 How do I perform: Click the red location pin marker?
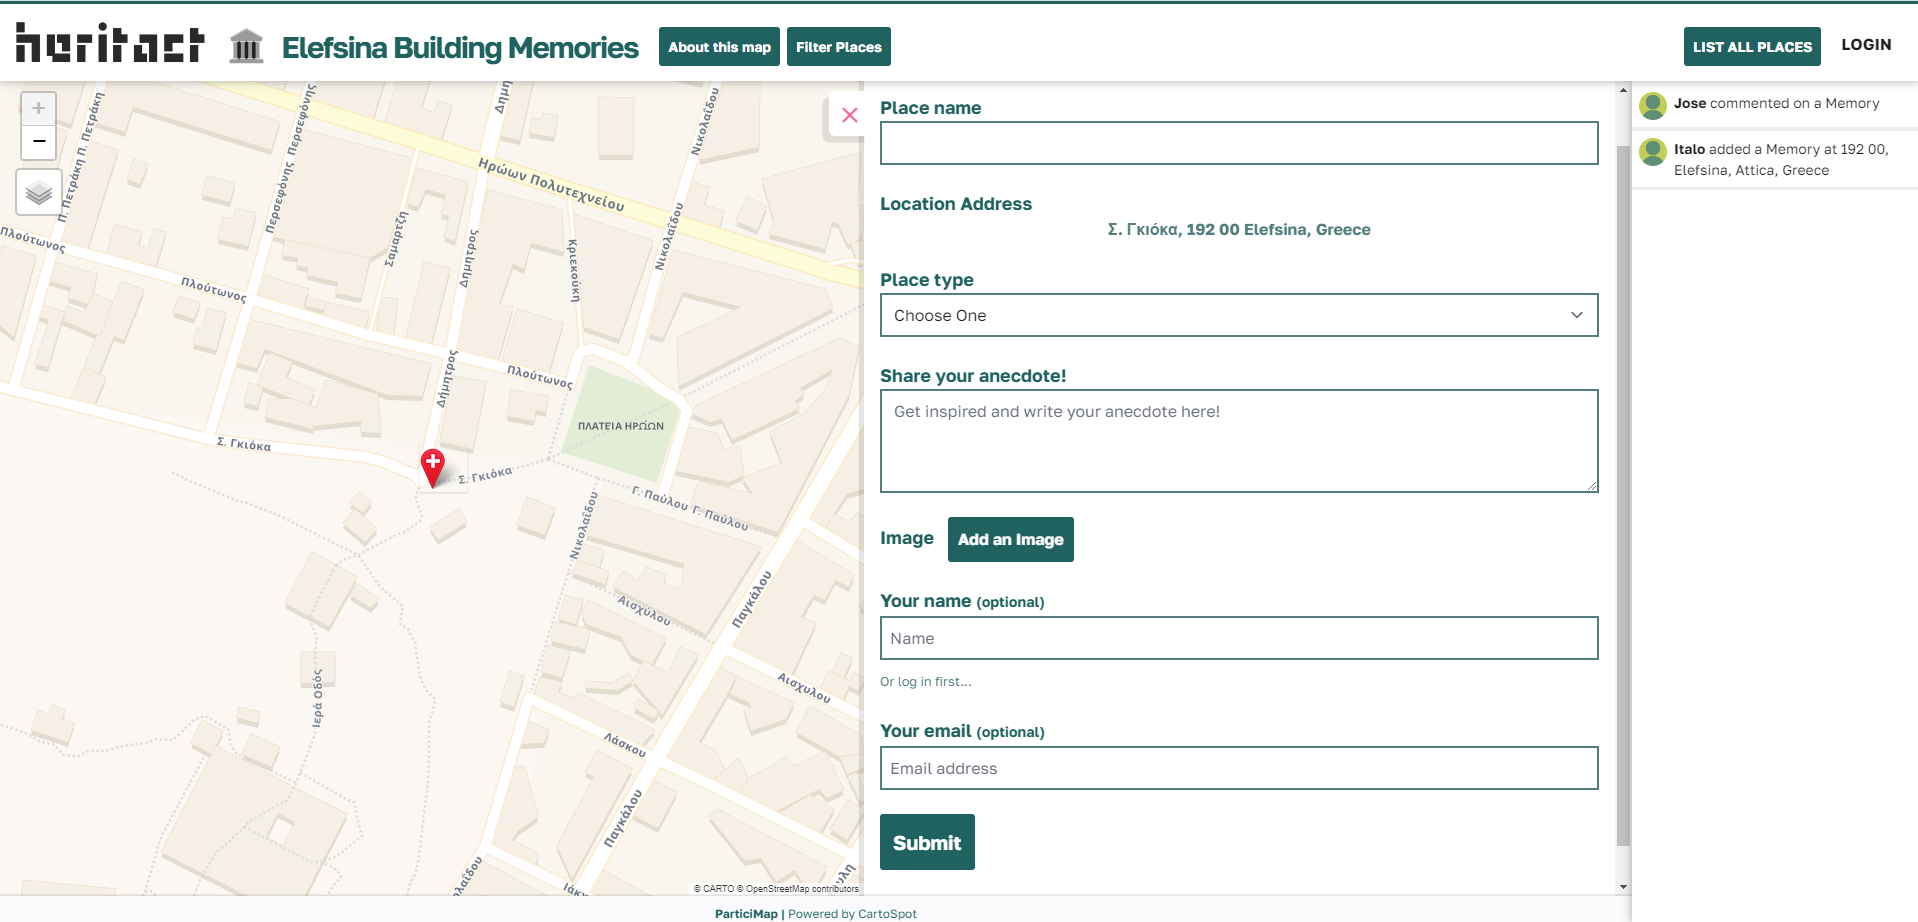432,466
